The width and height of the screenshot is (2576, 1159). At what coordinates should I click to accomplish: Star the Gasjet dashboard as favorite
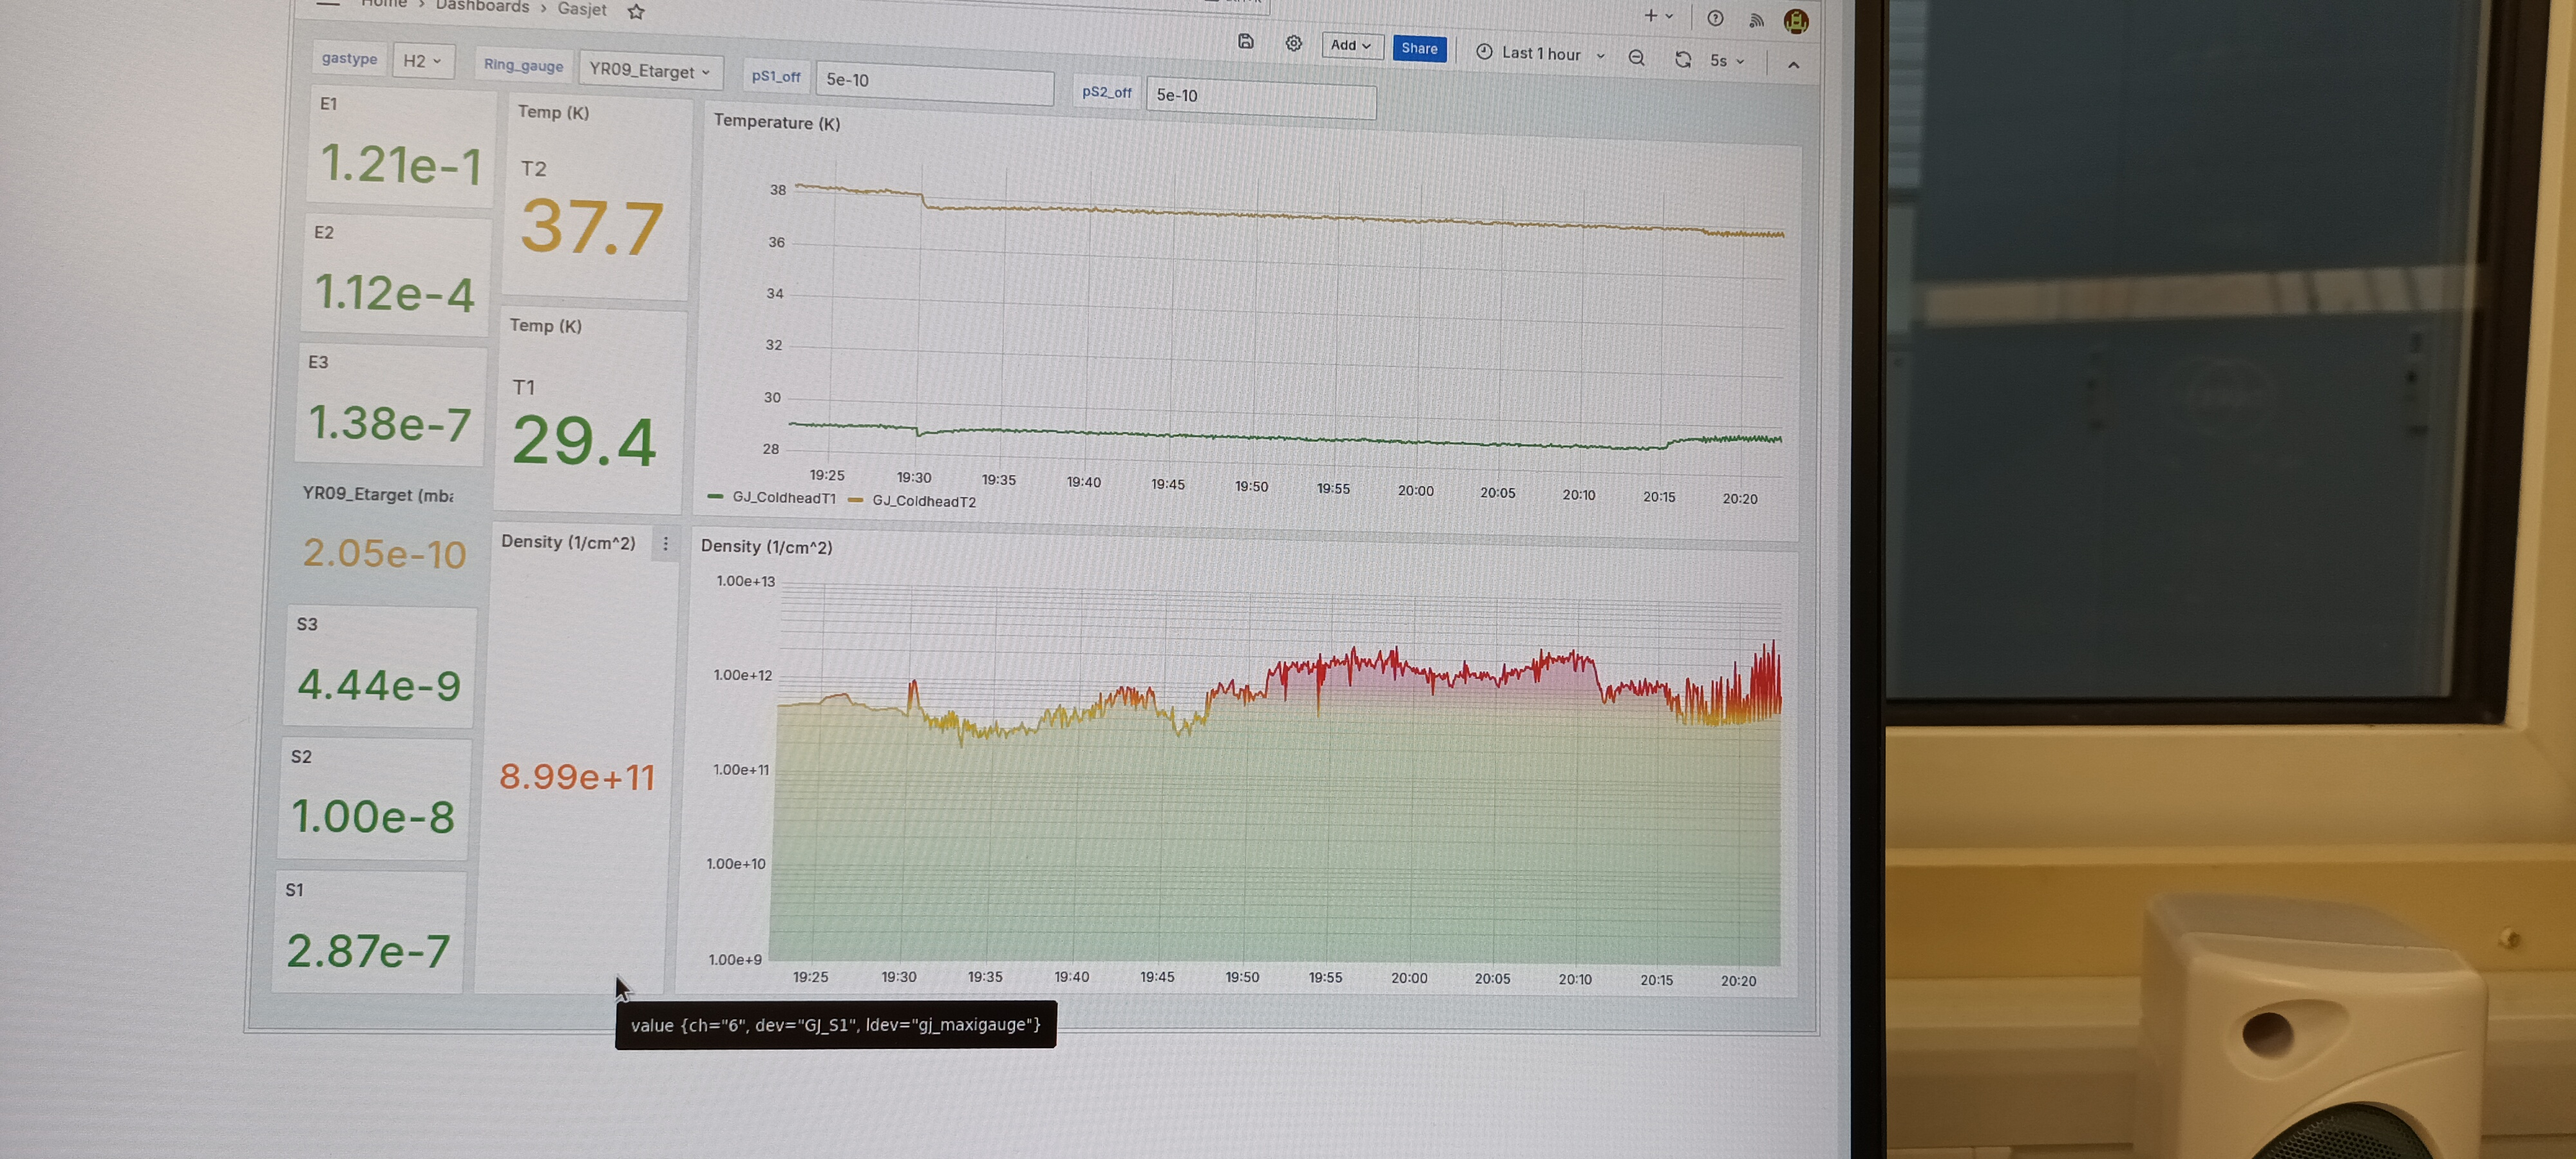[x=636, y=12]
